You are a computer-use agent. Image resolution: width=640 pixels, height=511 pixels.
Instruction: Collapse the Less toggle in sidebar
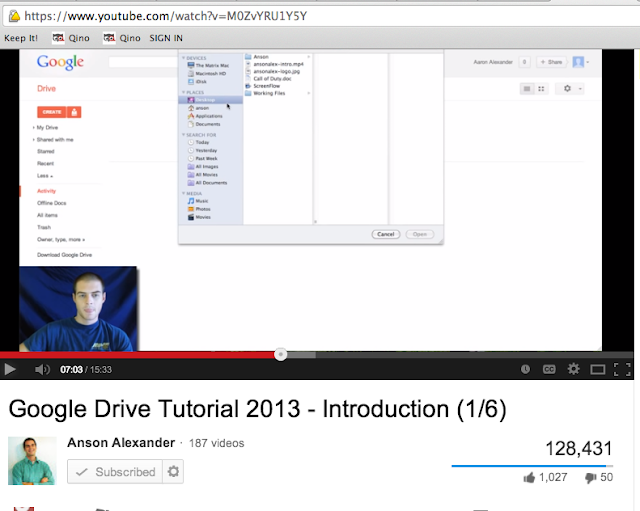45,176
